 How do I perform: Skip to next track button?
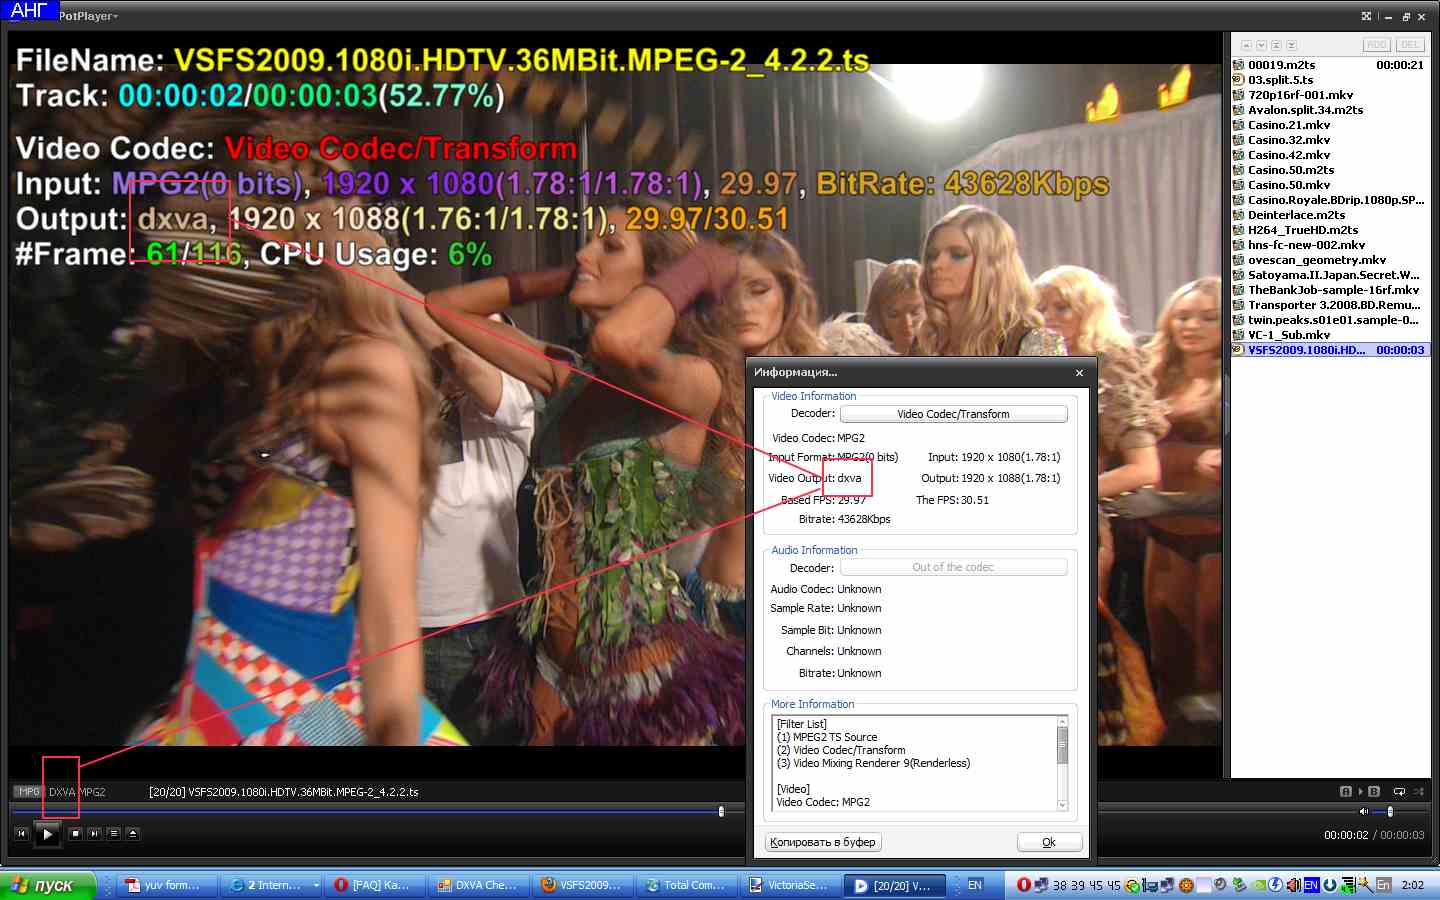click(94, 833)
